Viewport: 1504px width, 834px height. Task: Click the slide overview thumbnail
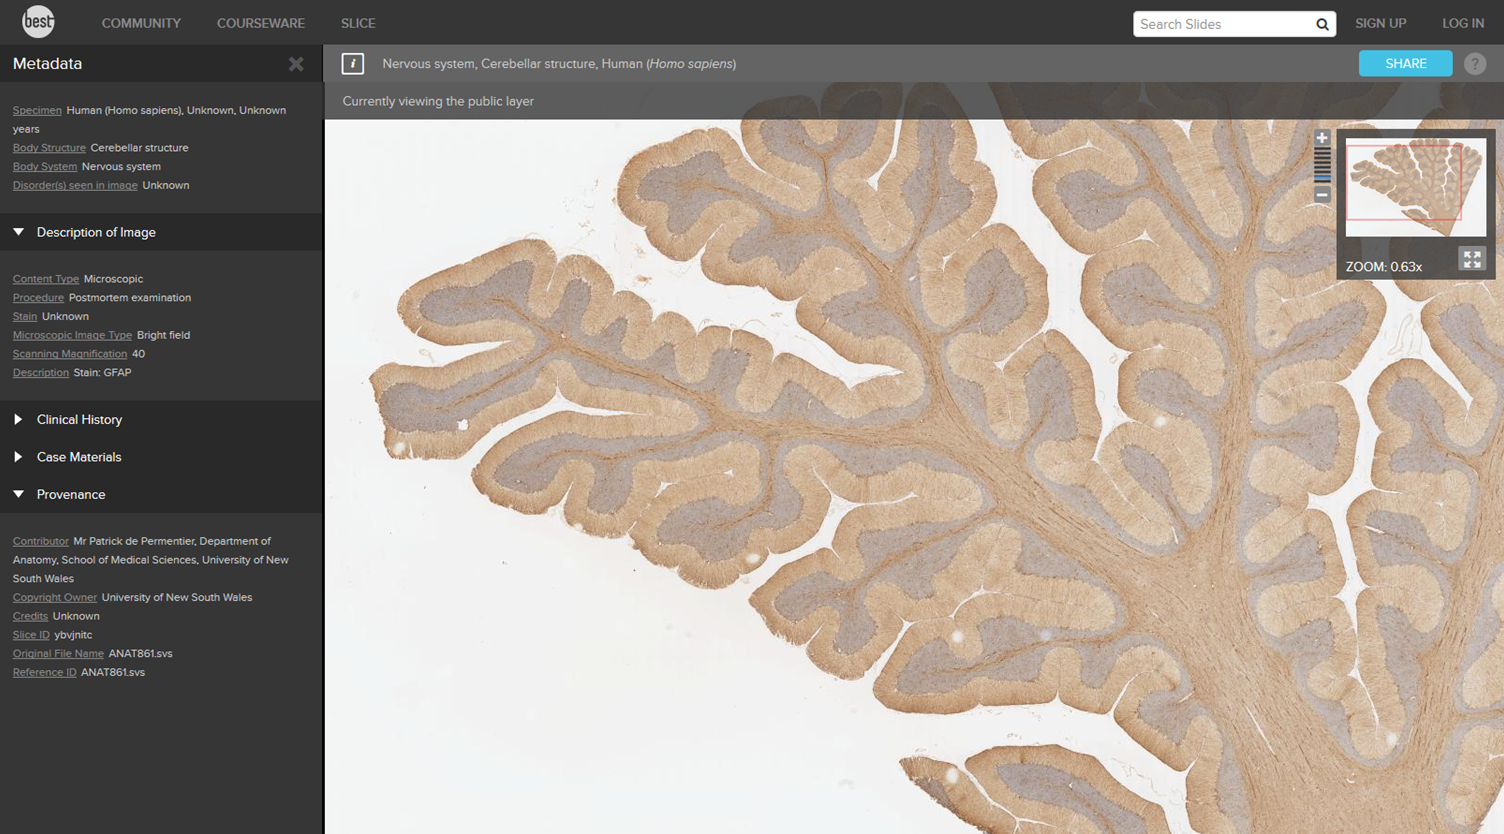pos(1415,187)
